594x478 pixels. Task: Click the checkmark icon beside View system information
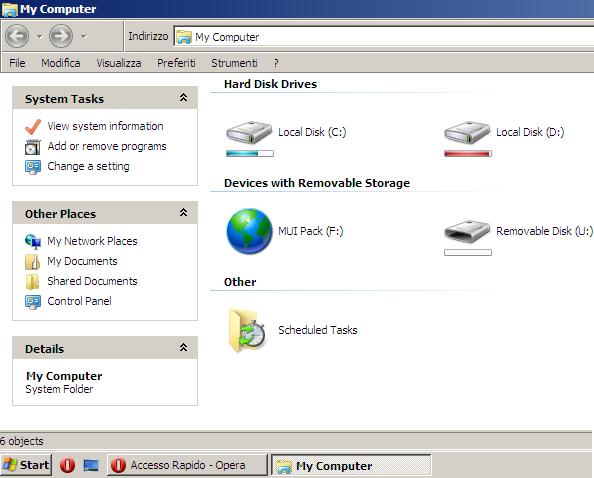pos(33,127)
